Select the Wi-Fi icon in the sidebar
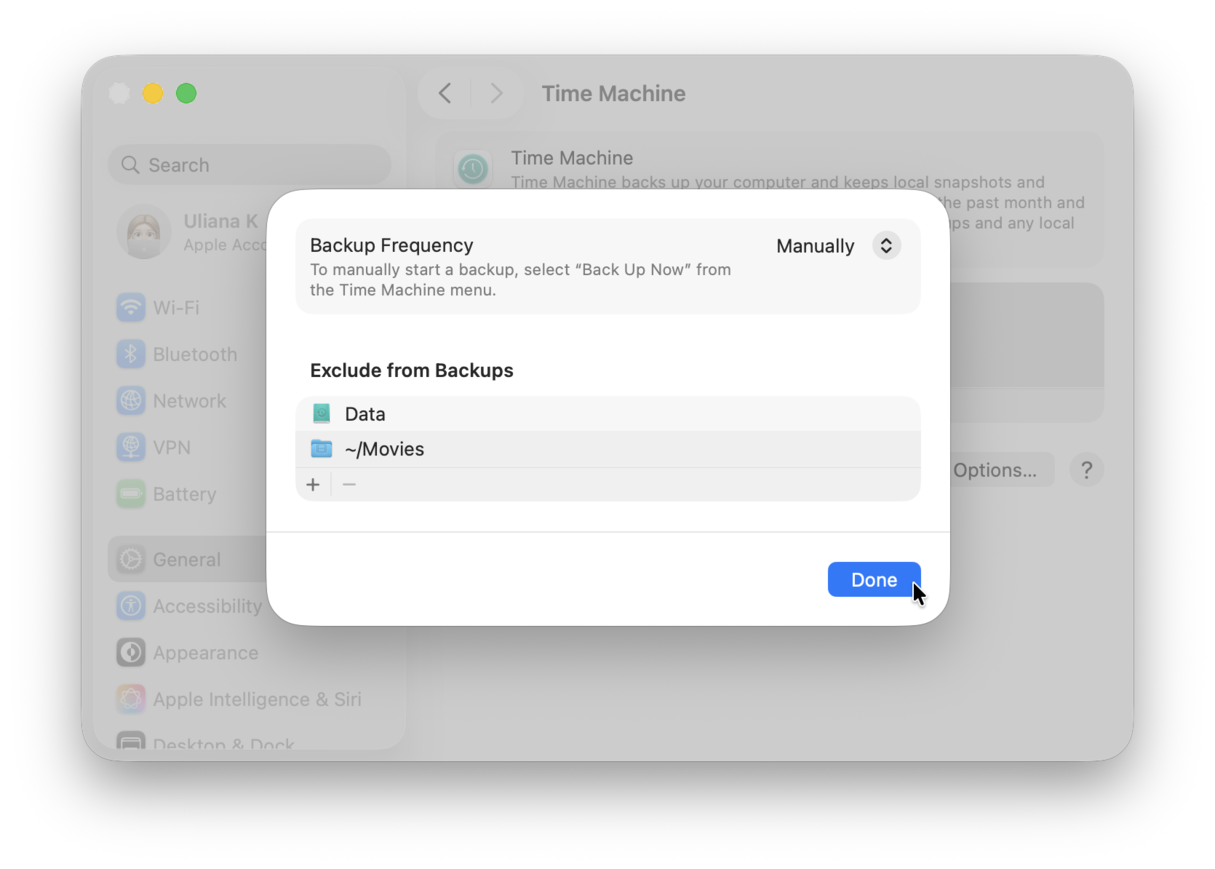Viewport: 1215px width, 869px height. click(131, 307)
